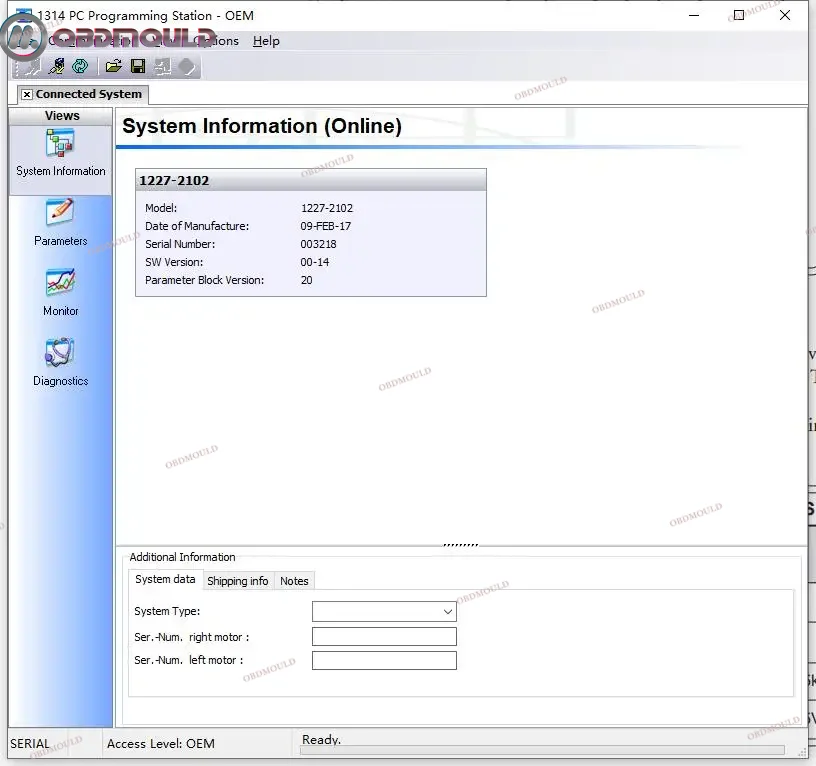Open the Help menu

[266, 41]
